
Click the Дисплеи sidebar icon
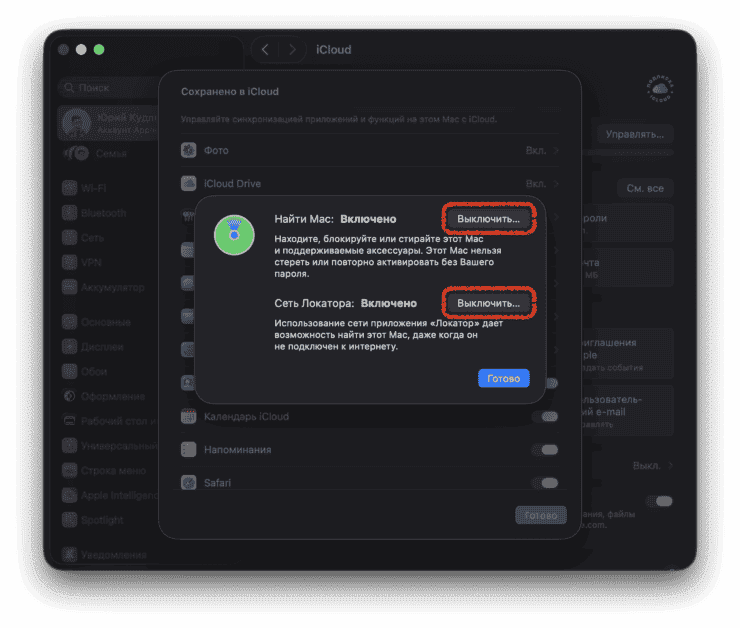tap(70, 347)
